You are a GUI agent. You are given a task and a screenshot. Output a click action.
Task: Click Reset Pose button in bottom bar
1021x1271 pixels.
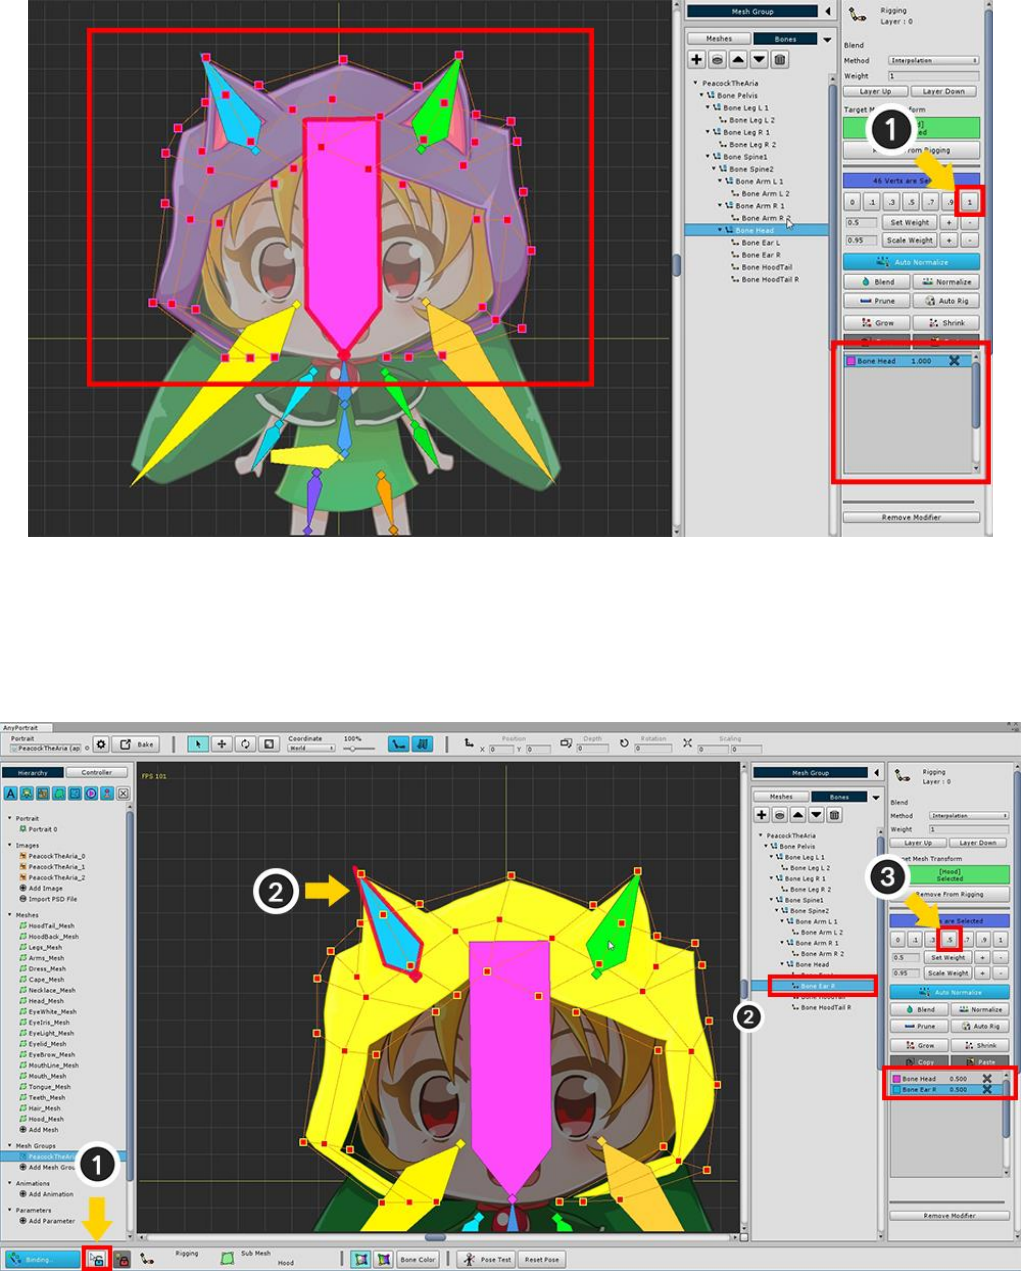pyautogui.click(x=542, y=1260)
